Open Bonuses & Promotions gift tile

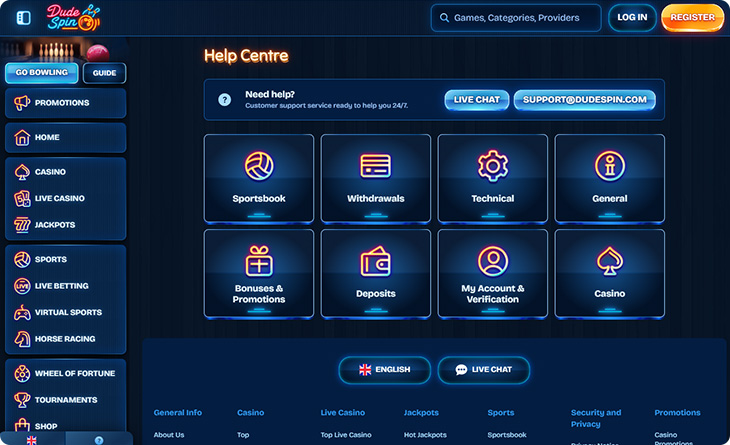pos(259,273)
